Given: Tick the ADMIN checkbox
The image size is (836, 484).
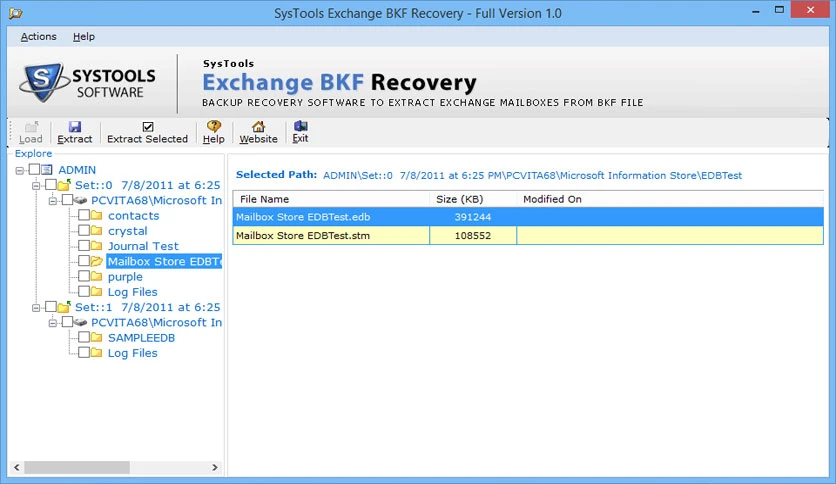Looking at the screenshot, I should pos(34,170).
